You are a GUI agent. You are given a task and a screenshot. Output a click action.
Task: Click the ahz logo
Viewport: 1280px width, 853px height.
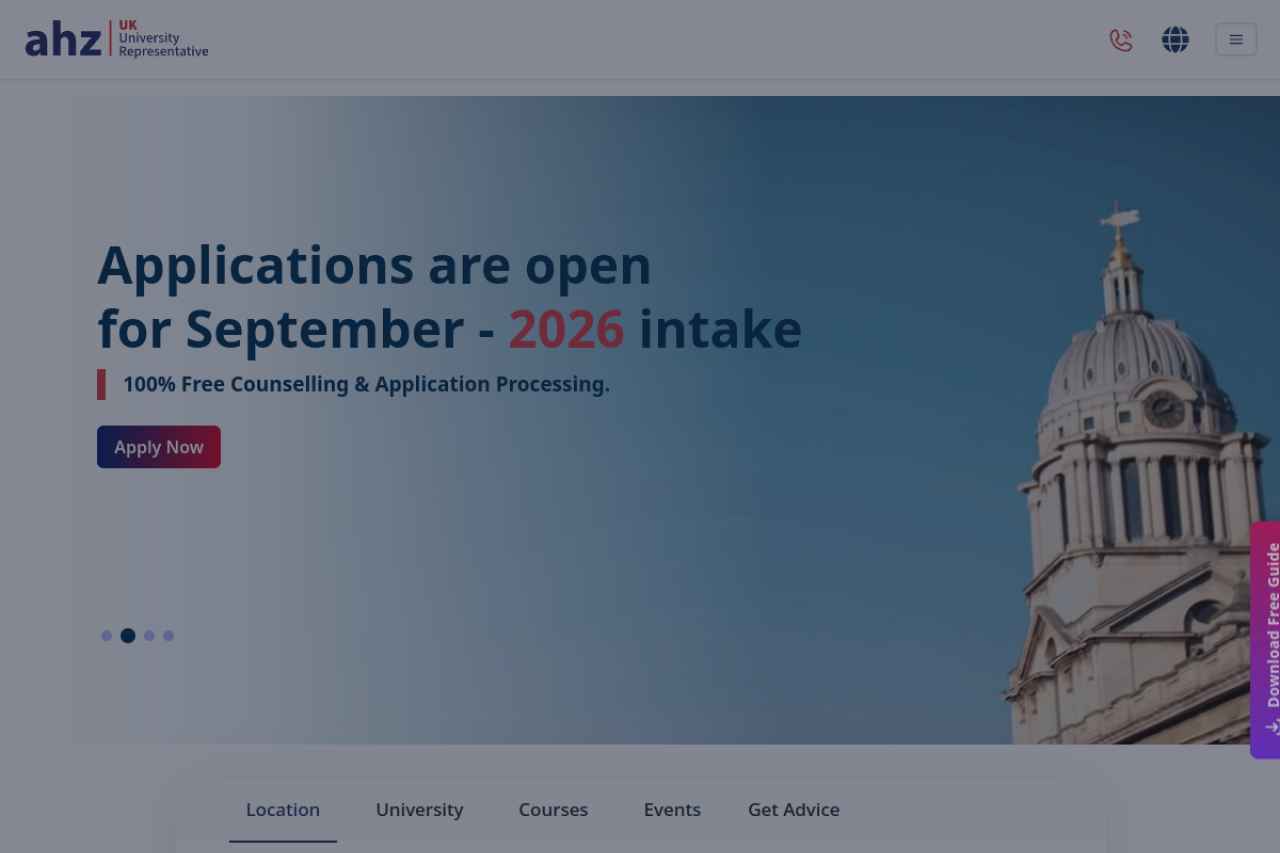[x=64, y=40]
